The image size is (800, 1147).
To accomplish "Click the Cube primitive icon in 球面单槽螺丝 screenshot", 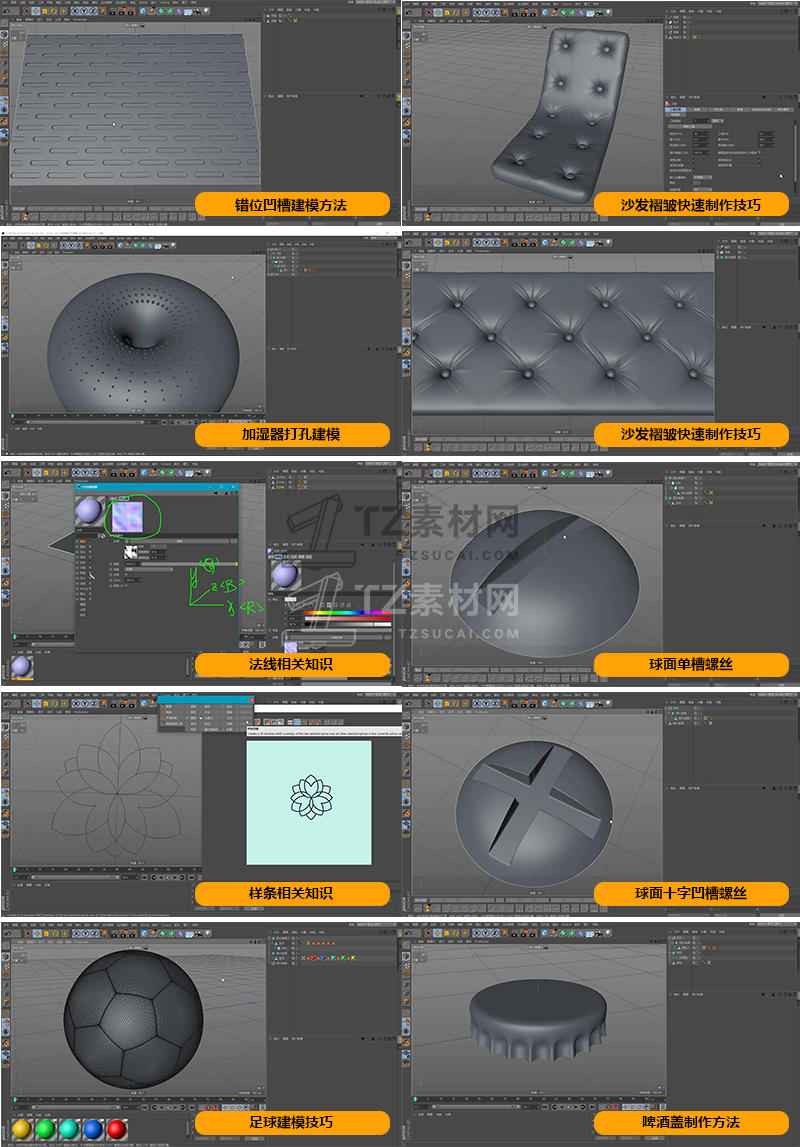I will coord(545,473).
